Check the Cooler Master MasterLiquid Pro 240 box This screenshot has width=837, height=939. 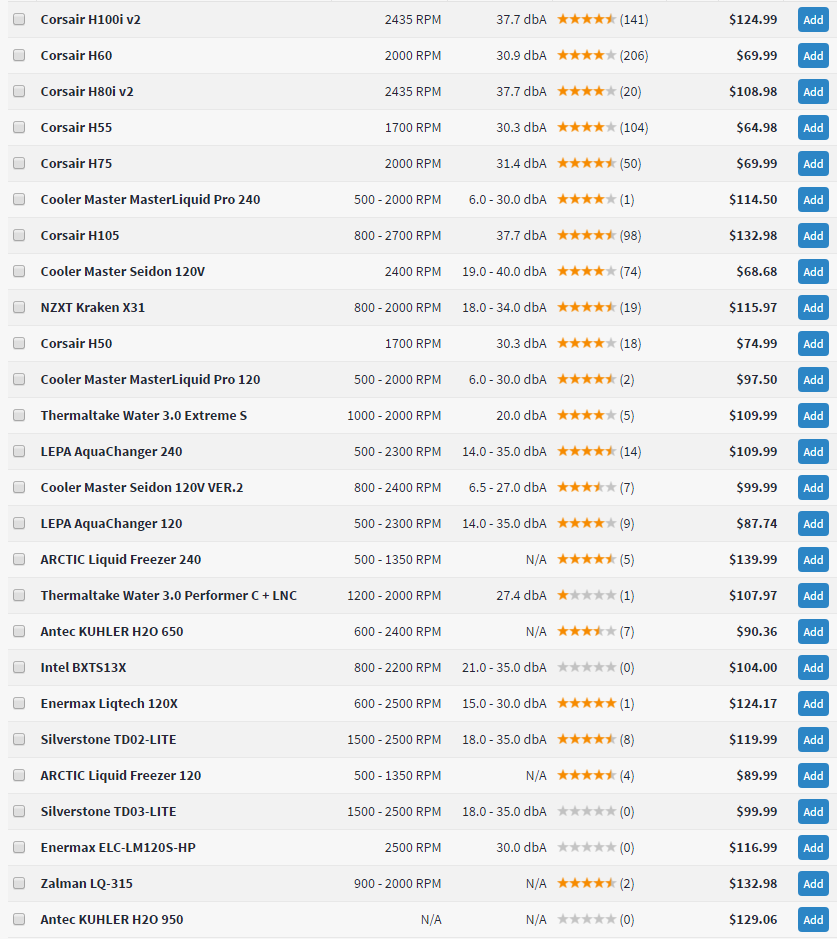click(x=19, y=199)
